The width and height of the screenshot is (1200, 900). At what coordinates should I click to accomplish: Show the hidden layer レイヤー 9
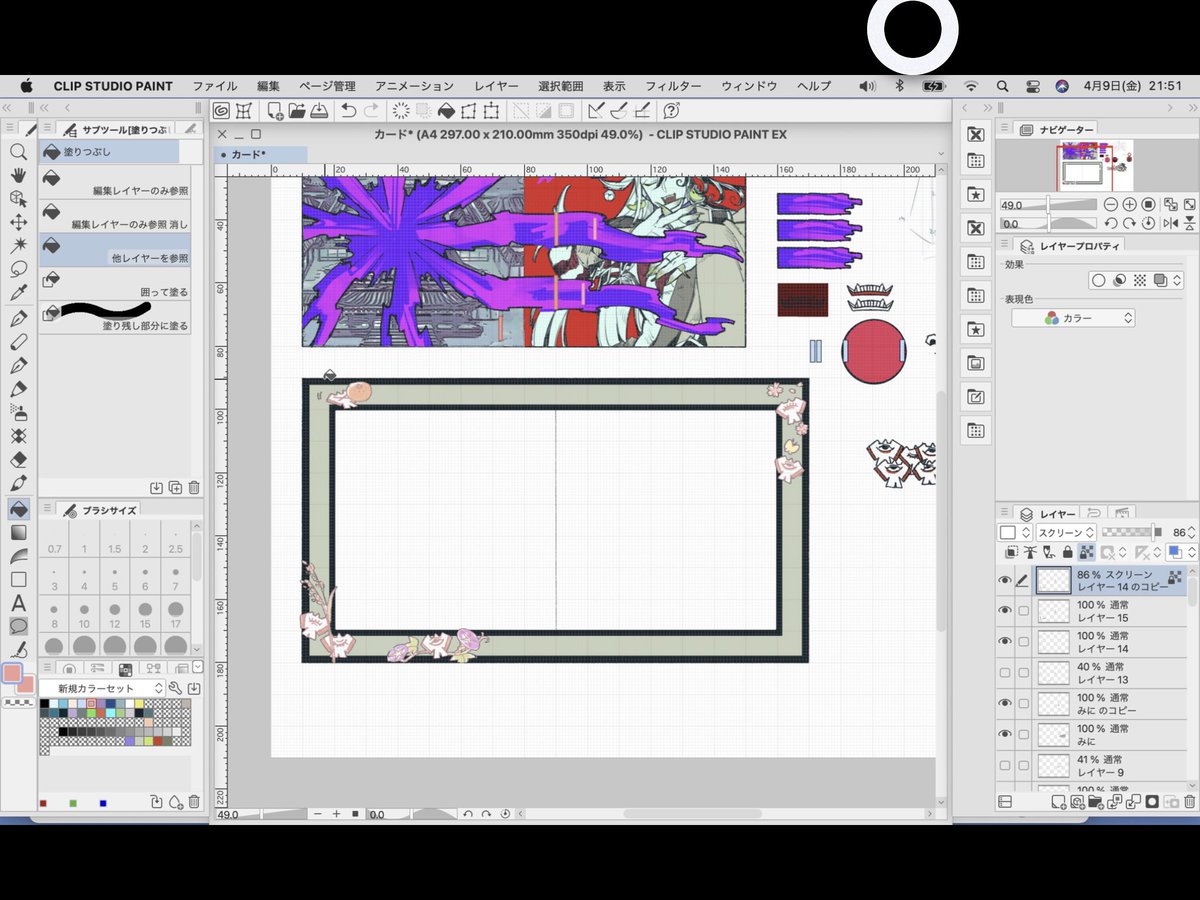1005,765
